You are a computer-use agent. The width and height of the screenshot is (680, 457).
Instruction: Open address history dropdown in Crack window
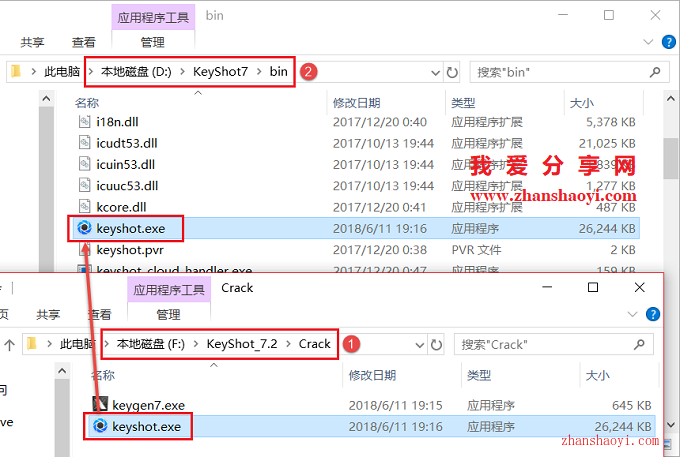(419, 345)
